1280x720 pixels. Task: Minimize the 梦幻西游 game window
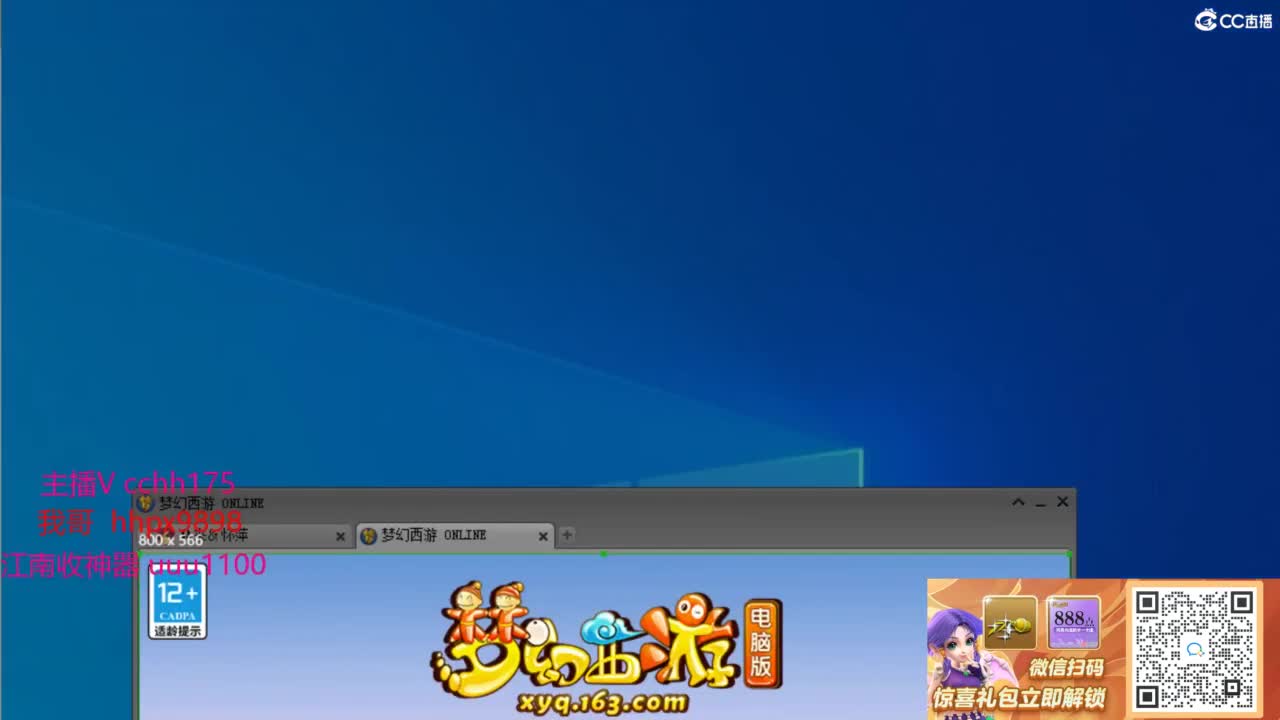coord(1040,503)
